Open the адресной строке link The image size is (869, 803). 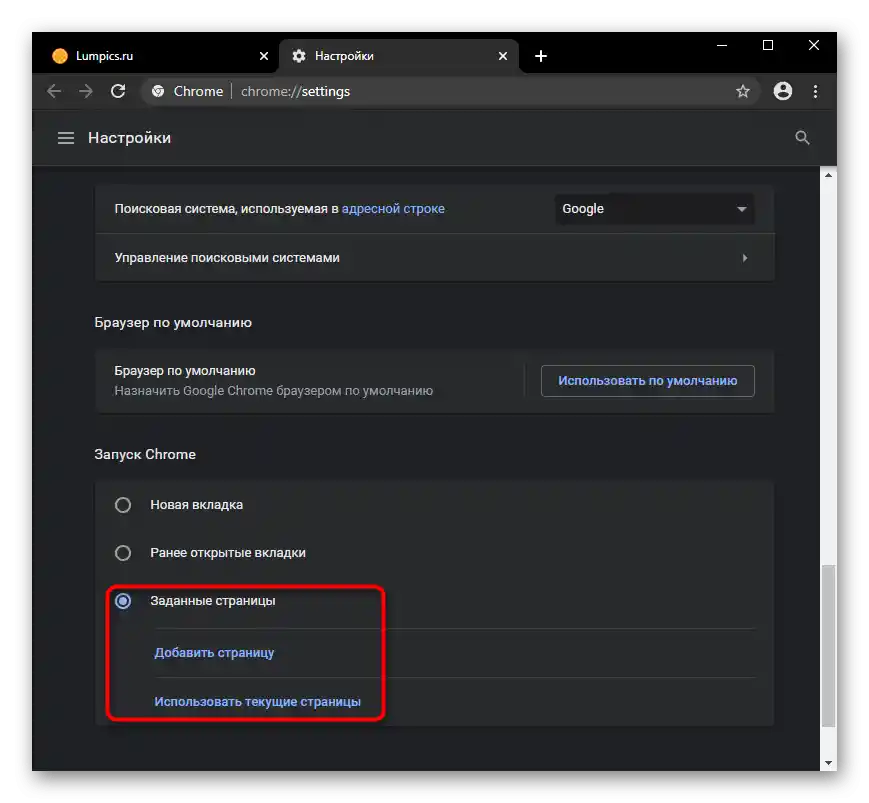pyautogui.click(x=393, y=209)
